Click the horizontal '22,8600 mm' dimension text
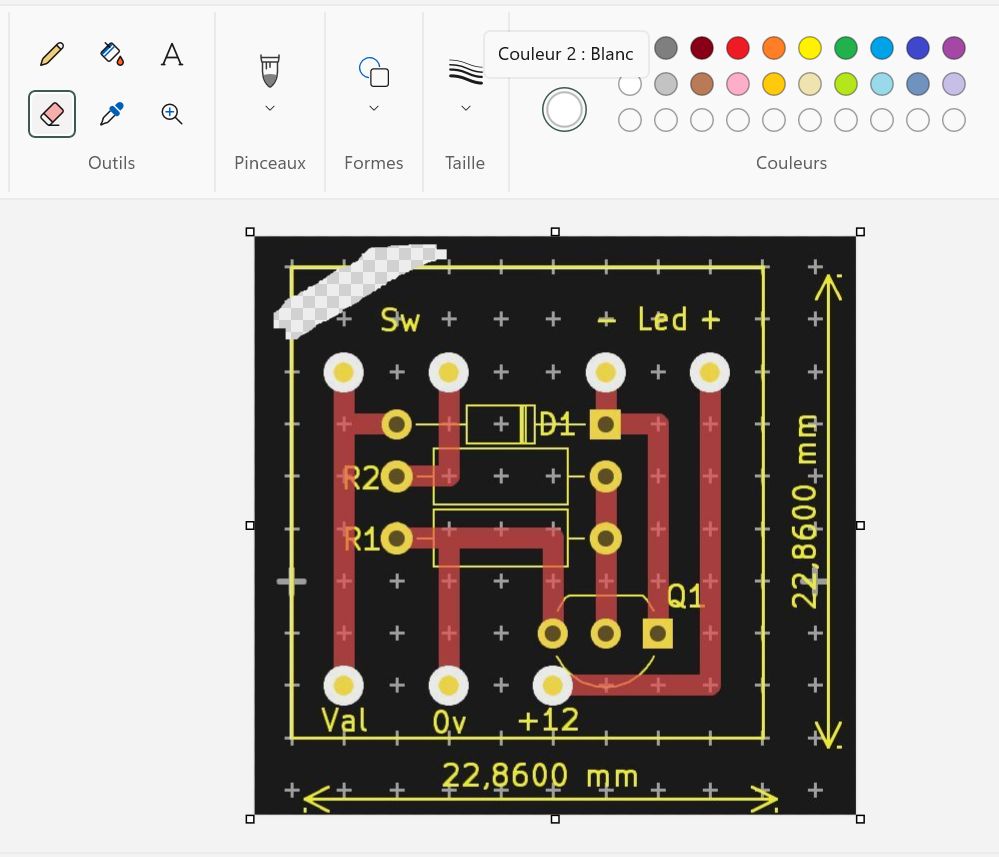Image resolution: width=999 pixels, height=857 pixels. pos(540,776)
